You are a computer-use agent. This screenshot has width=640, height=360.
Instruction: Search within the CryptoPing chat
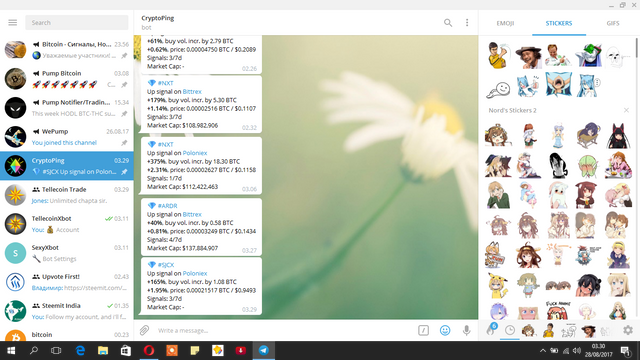pos(448,23)
